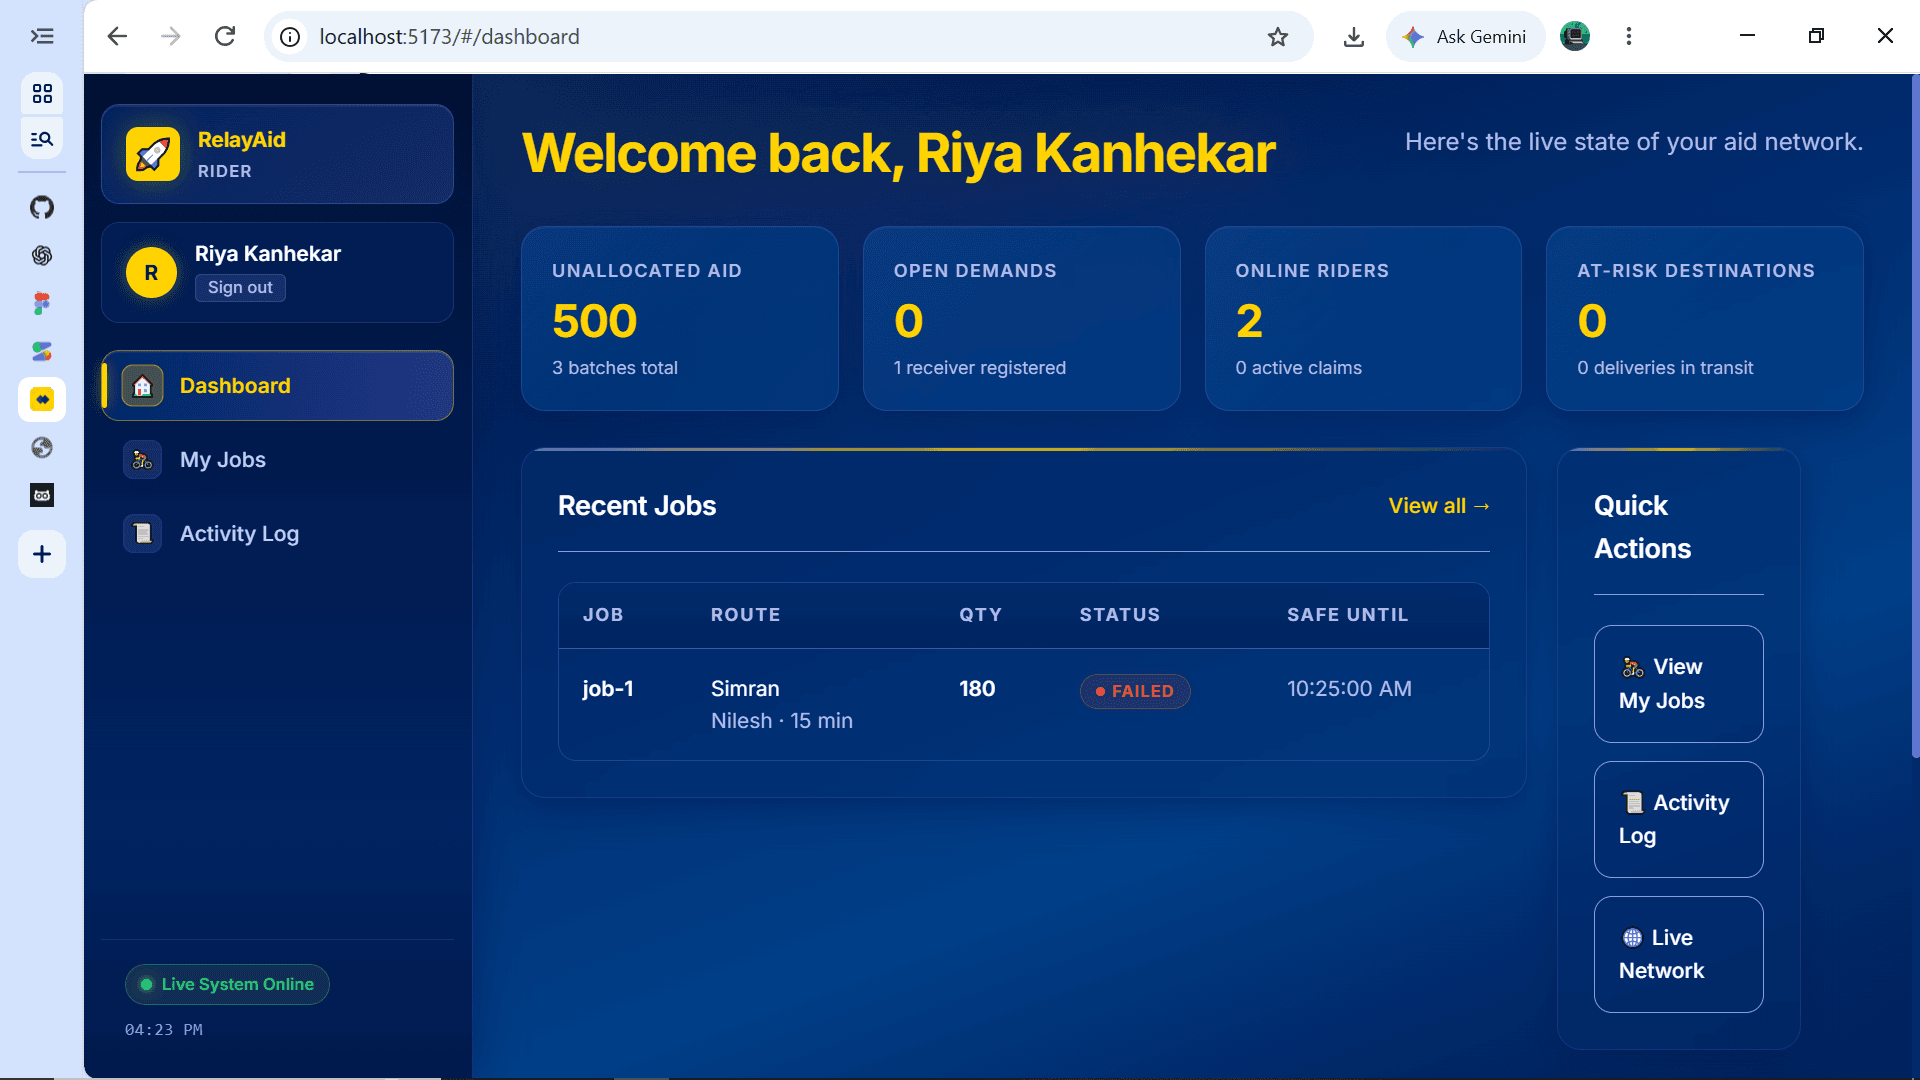
Task: Click the browser back arrow
Action: click(x=117, y=37)
